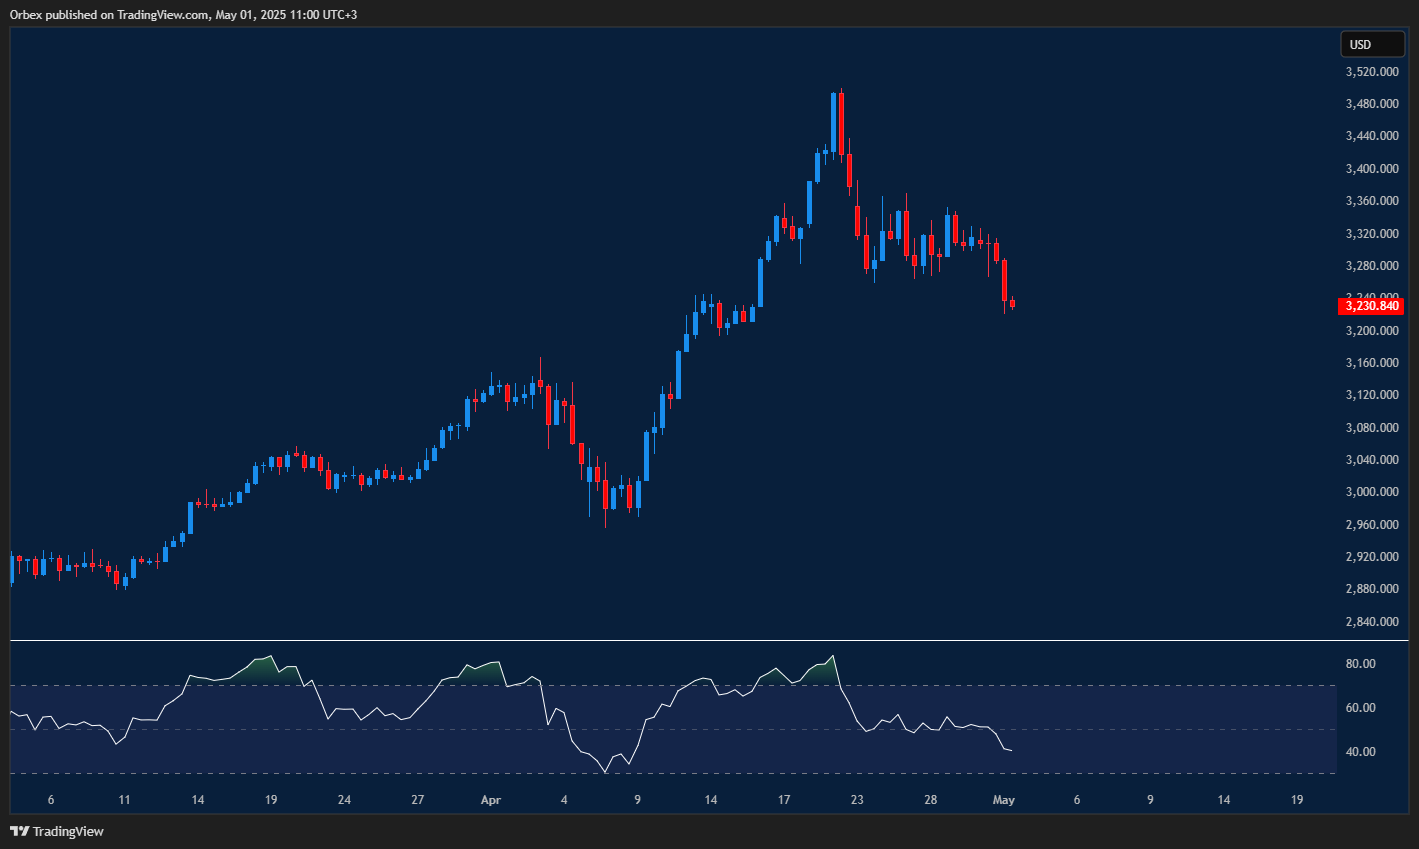Viewport: 1419px width, 849px height.
Task: Click the Apr label on time axis
Action: 490,800
